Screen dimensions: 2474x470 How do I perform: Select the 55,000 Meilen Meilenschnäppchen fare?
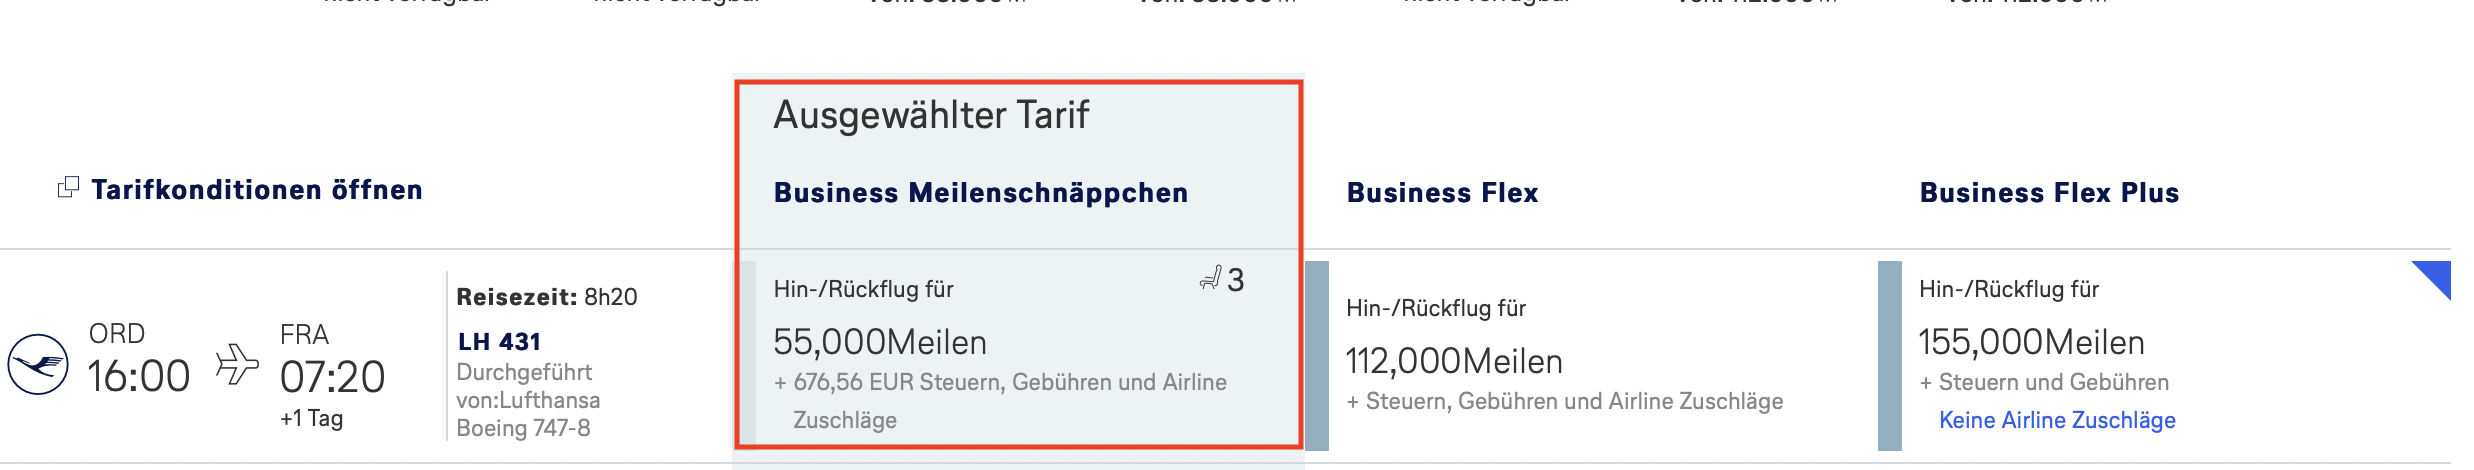click(880, 343)
